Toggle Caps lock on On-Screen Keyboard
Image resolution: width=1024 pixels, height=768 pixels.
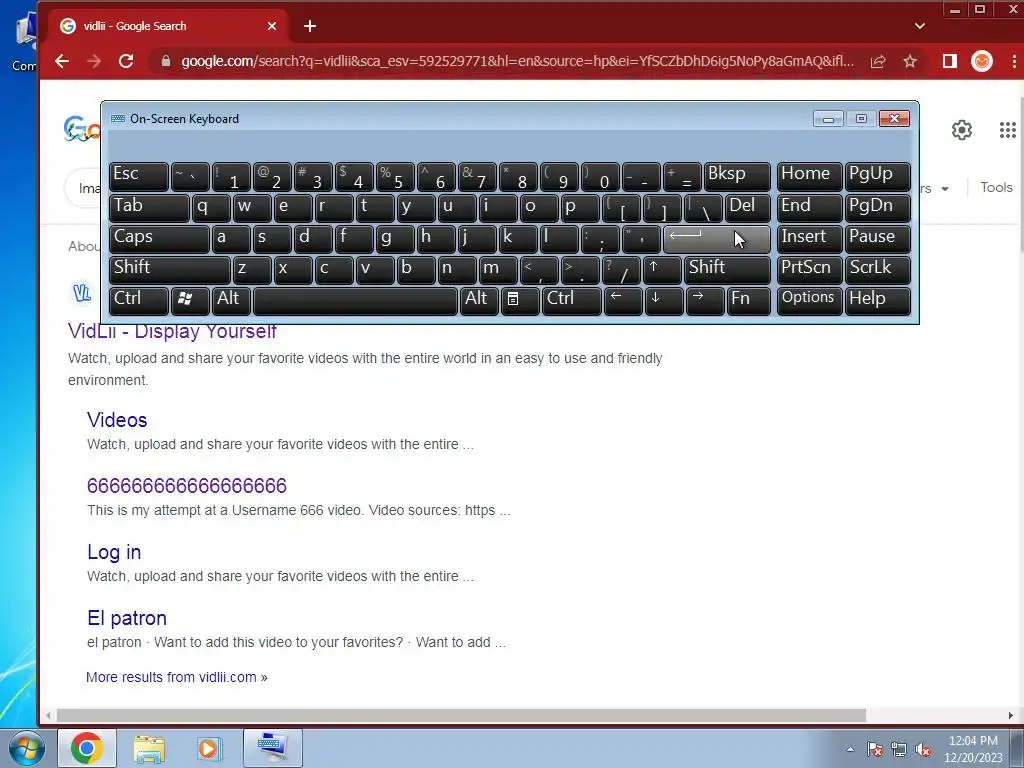pyautogui.click(x=159, y=238)
